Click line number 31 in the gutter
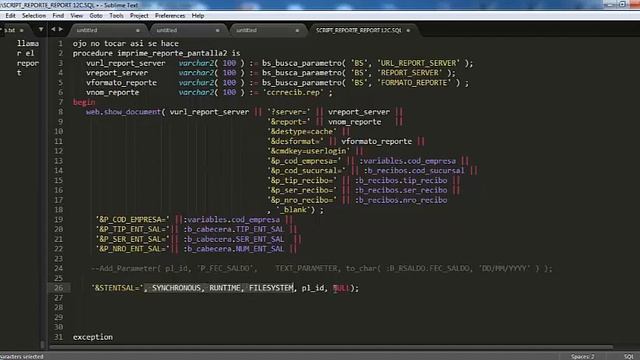 coord(59,337)
